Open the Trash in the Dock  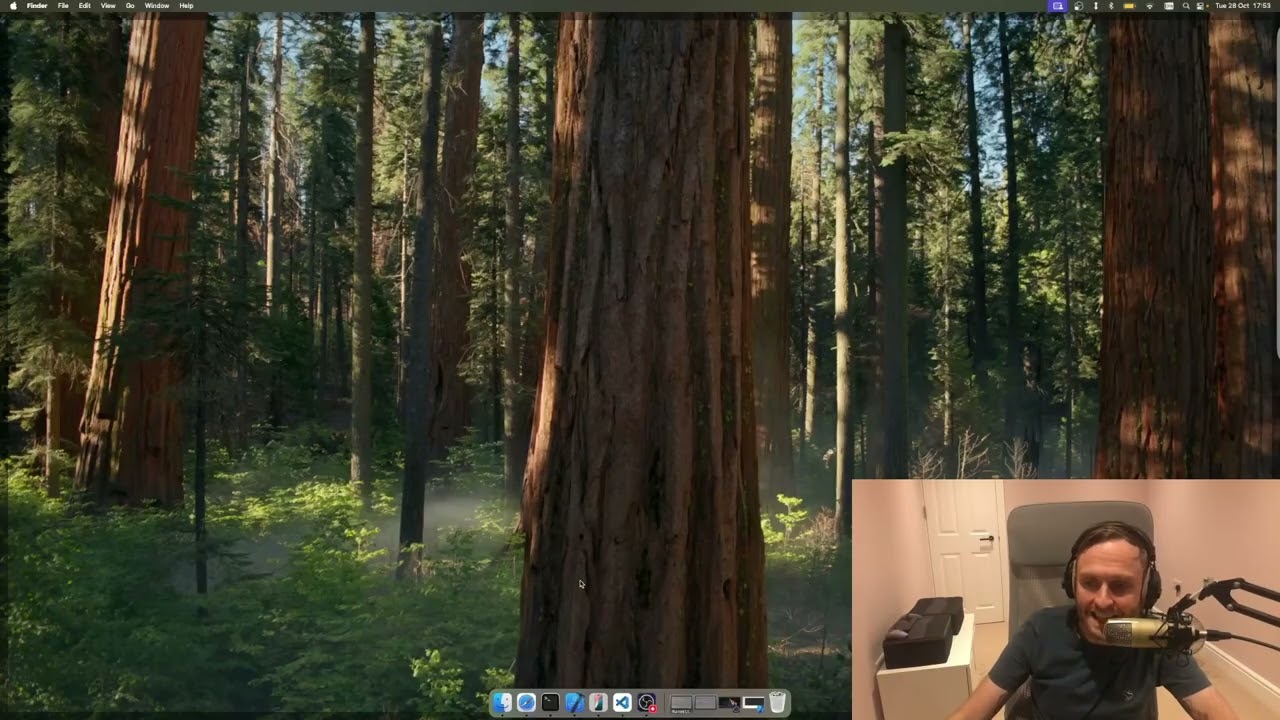coord(777,703)
